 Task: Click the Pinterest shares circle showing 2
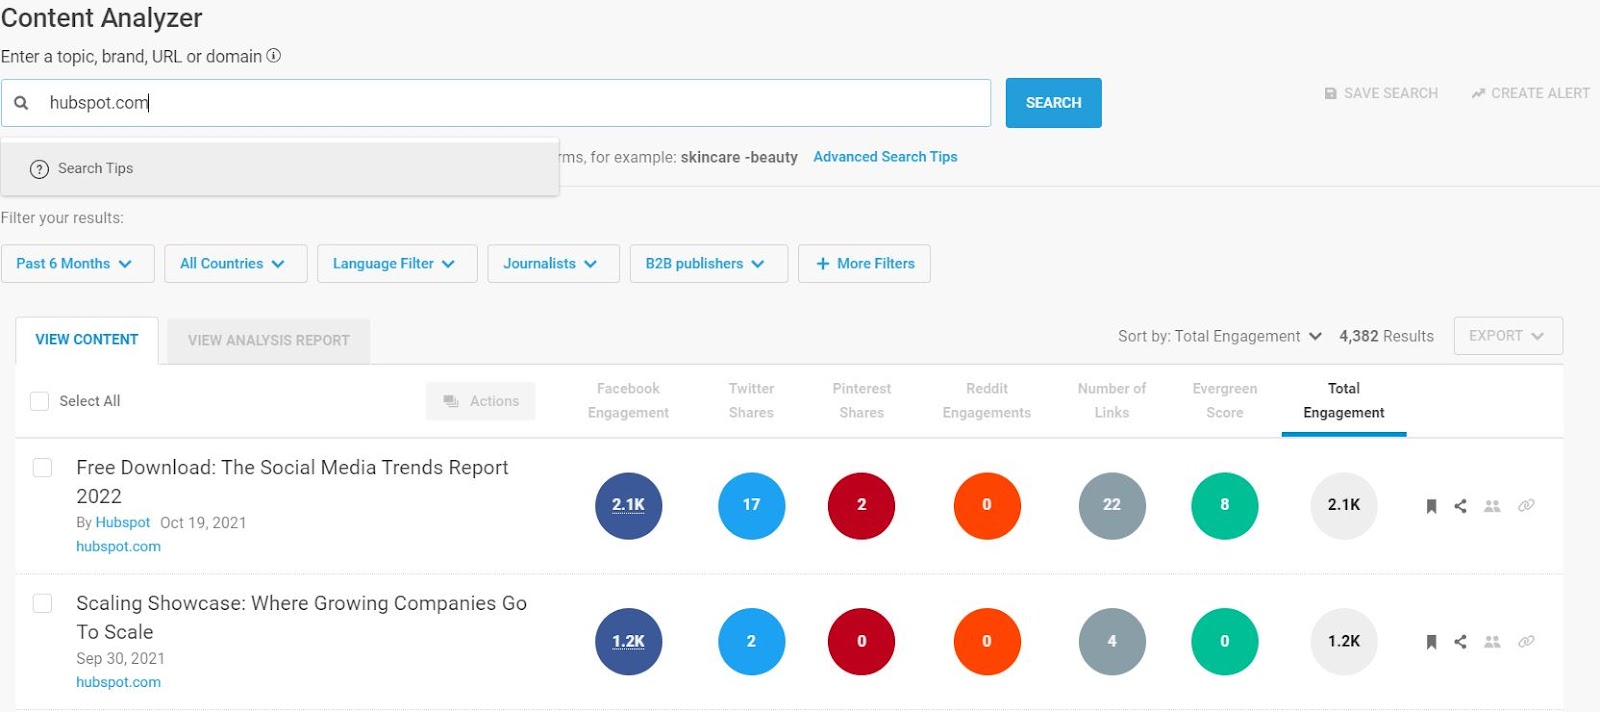[861, 505]
